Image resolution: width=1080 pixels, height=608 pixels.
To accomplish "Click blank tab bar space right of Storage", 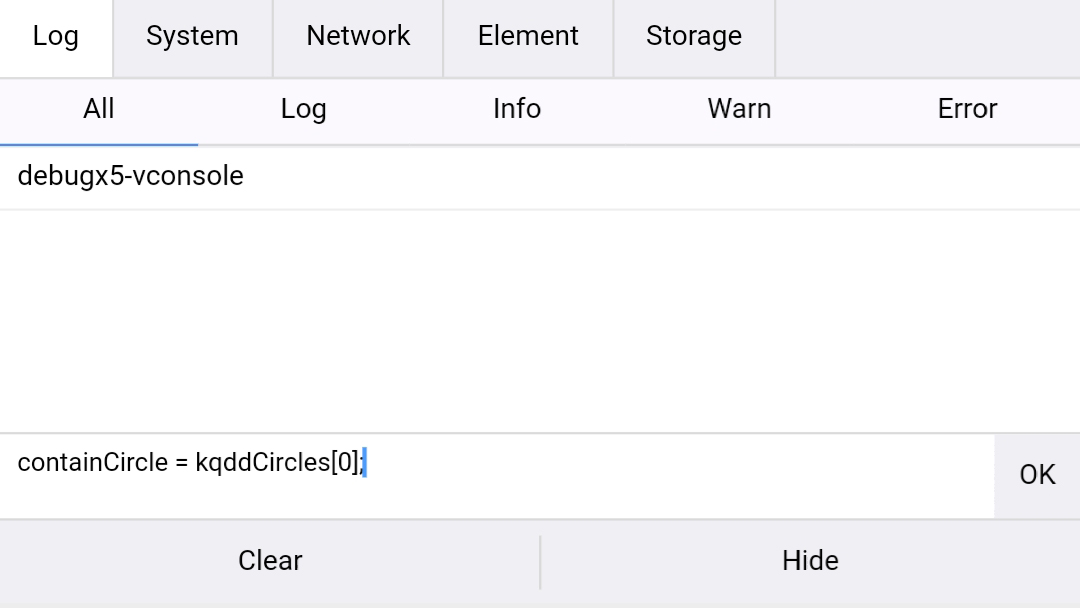I will [926, 37].
